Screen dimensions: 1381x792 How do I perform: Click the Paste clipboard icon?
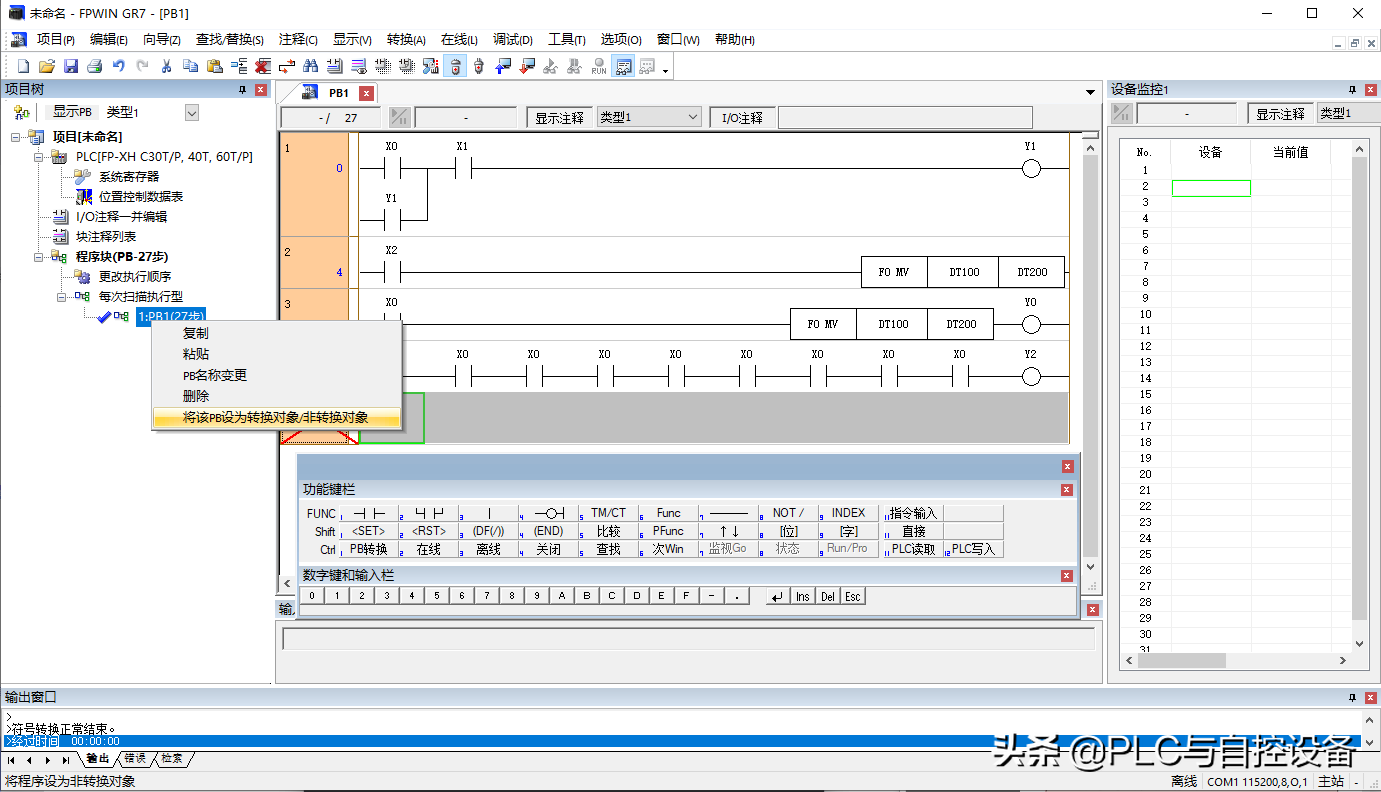click(215, 67)
